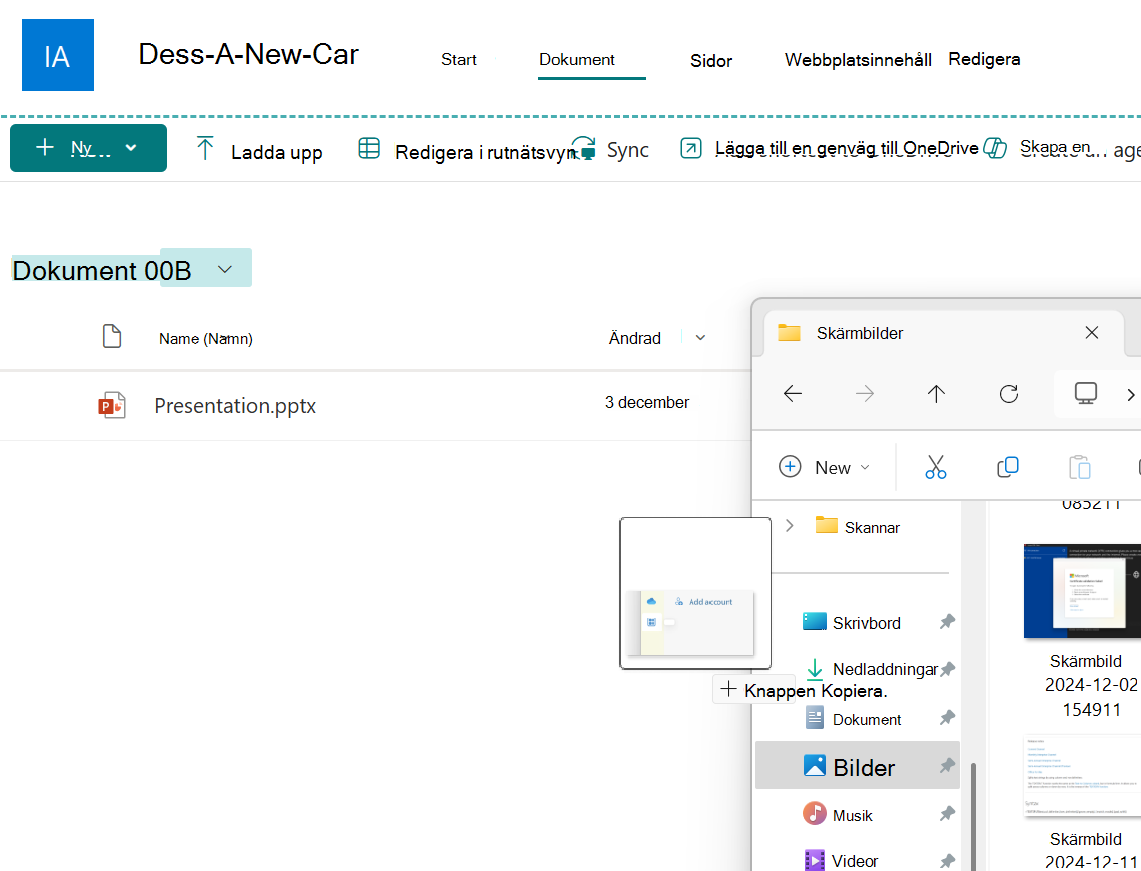Click Lägga till en genväg till OneDrive
The image size is (1141, 871).
[846, 148]
